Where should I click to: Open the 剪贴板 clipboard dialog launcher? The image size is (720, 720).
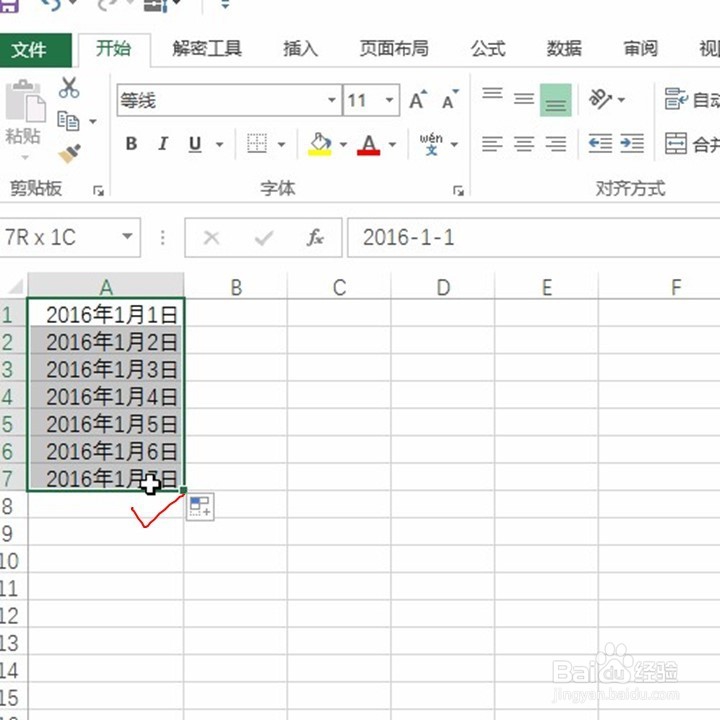tap(98, 191)
